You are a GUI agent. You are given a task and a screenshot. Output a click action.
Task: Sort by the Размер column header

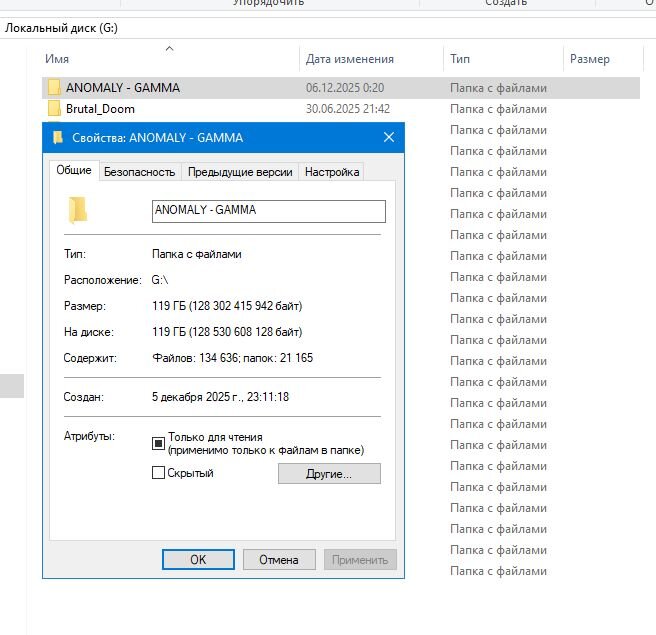coord(589,59)
